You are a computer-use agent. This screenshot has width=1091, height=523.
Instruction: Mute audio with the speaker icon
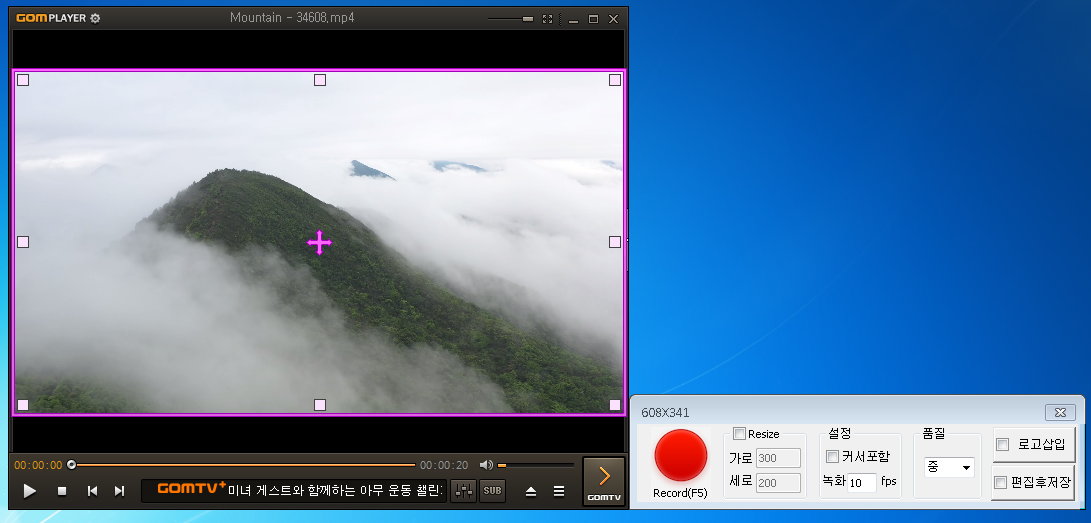pyautogui.click(x=486, y=465)
